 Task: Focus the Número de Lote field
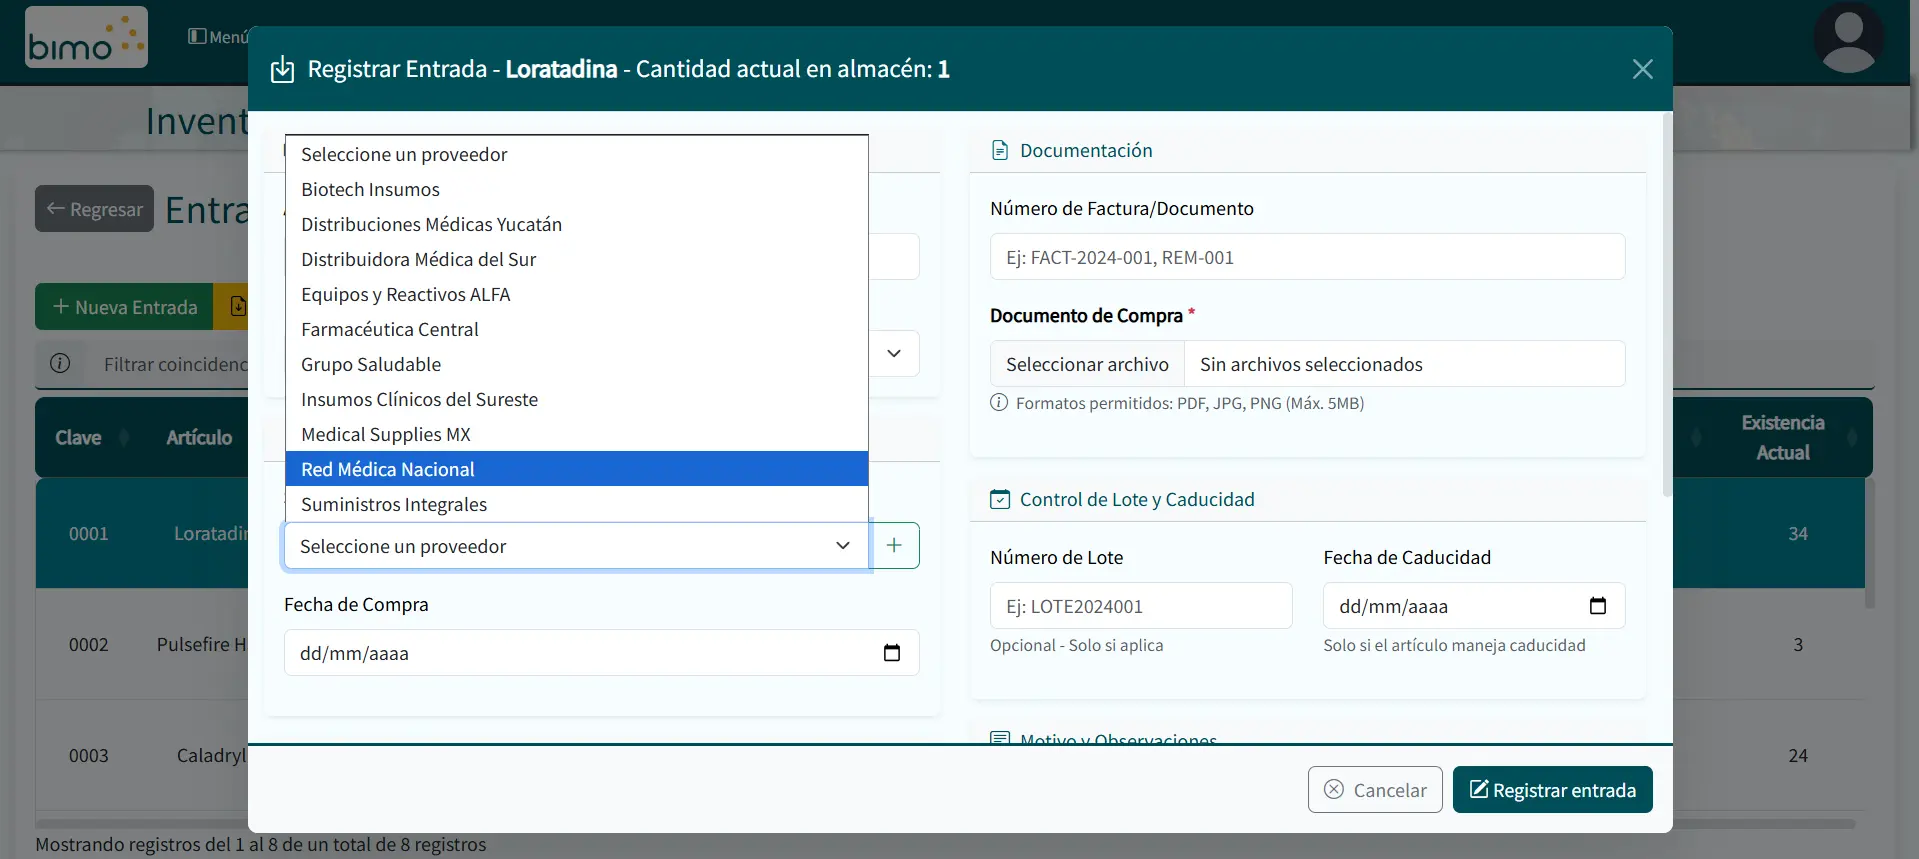tap(1141, 606)
